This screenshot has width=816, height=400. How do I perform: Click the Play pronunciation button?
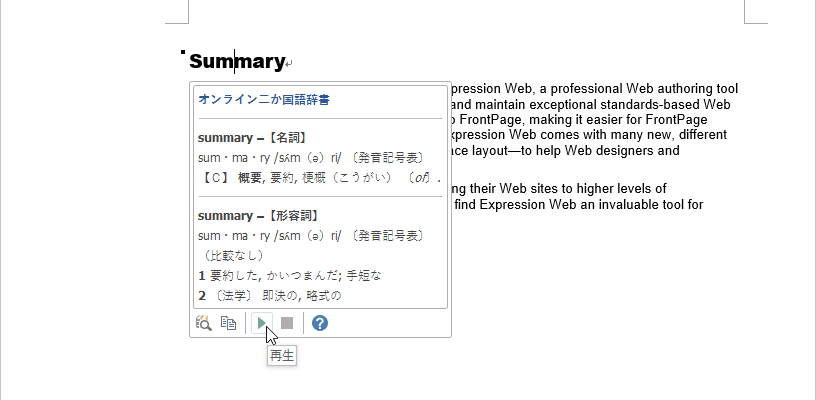click(261, 323)
